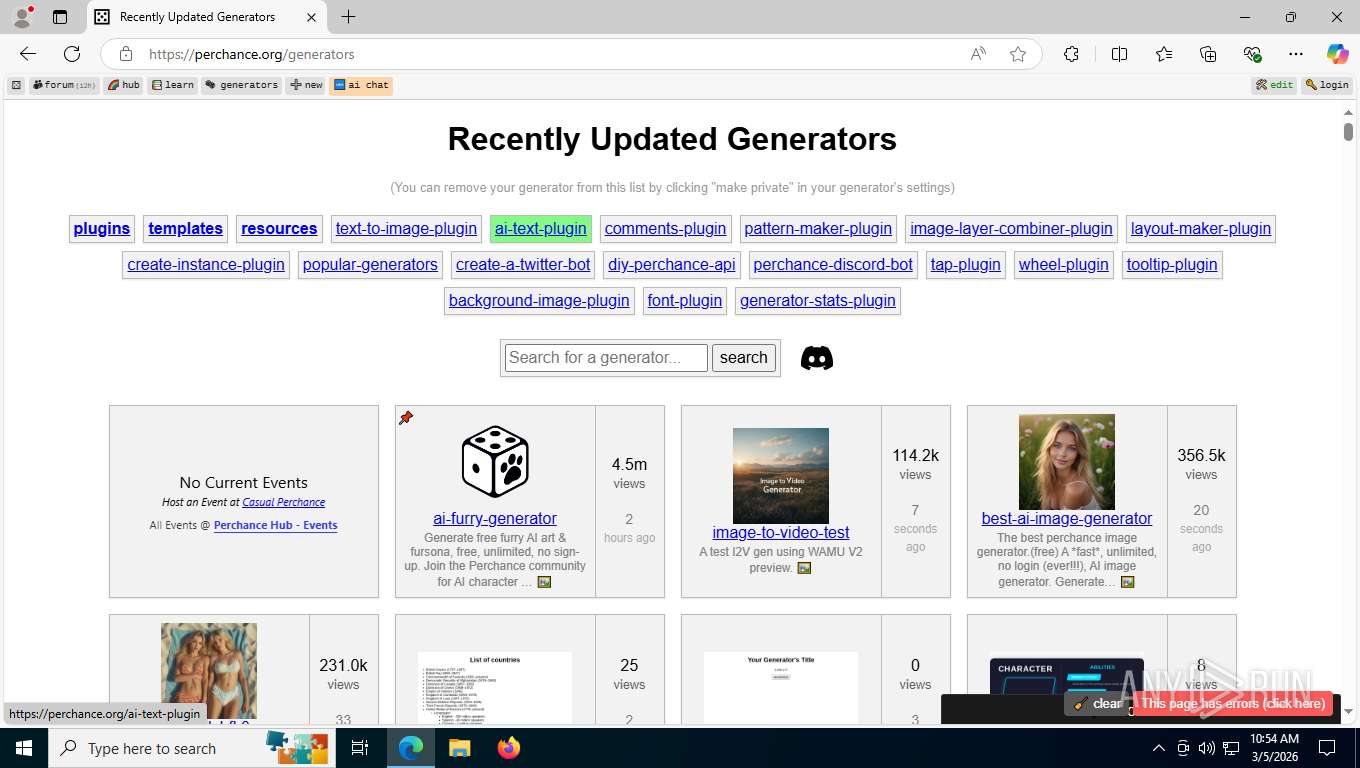
Task: Open browser essentials heart icon
Action: click(x=1252, y=54)
